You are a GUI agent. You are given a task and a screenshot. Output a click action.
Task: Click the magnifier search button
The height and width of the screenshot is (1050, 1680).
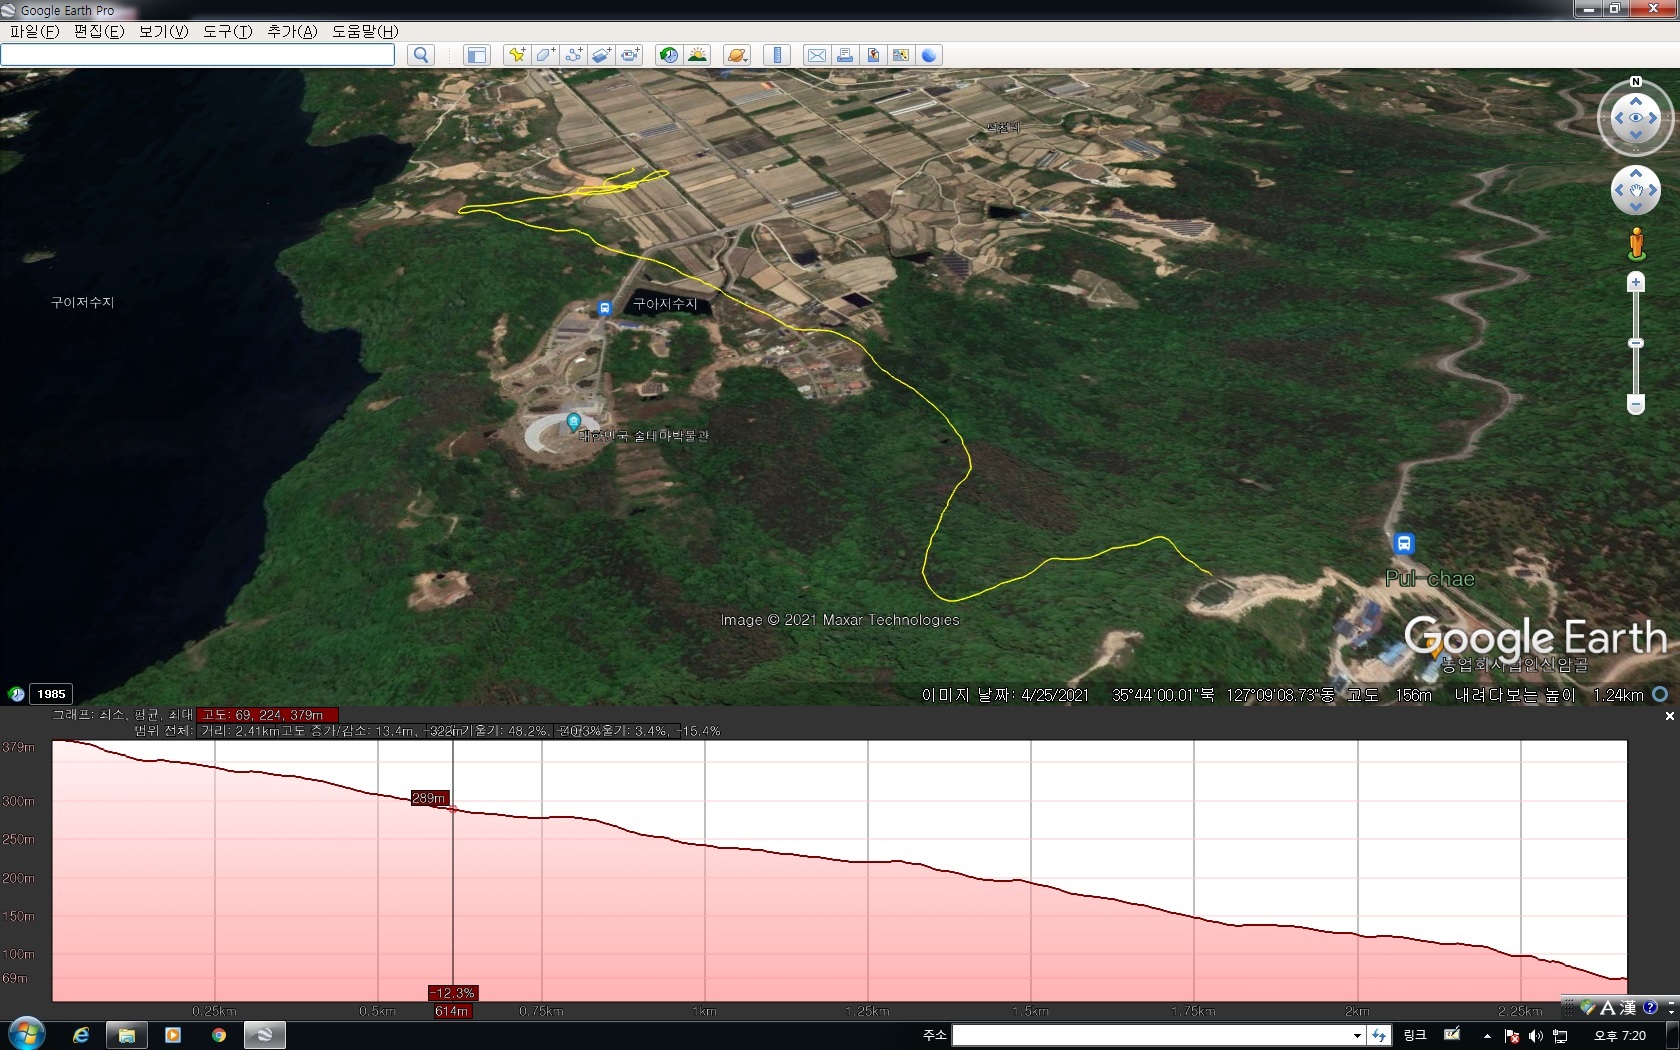(x=421, y=55)
